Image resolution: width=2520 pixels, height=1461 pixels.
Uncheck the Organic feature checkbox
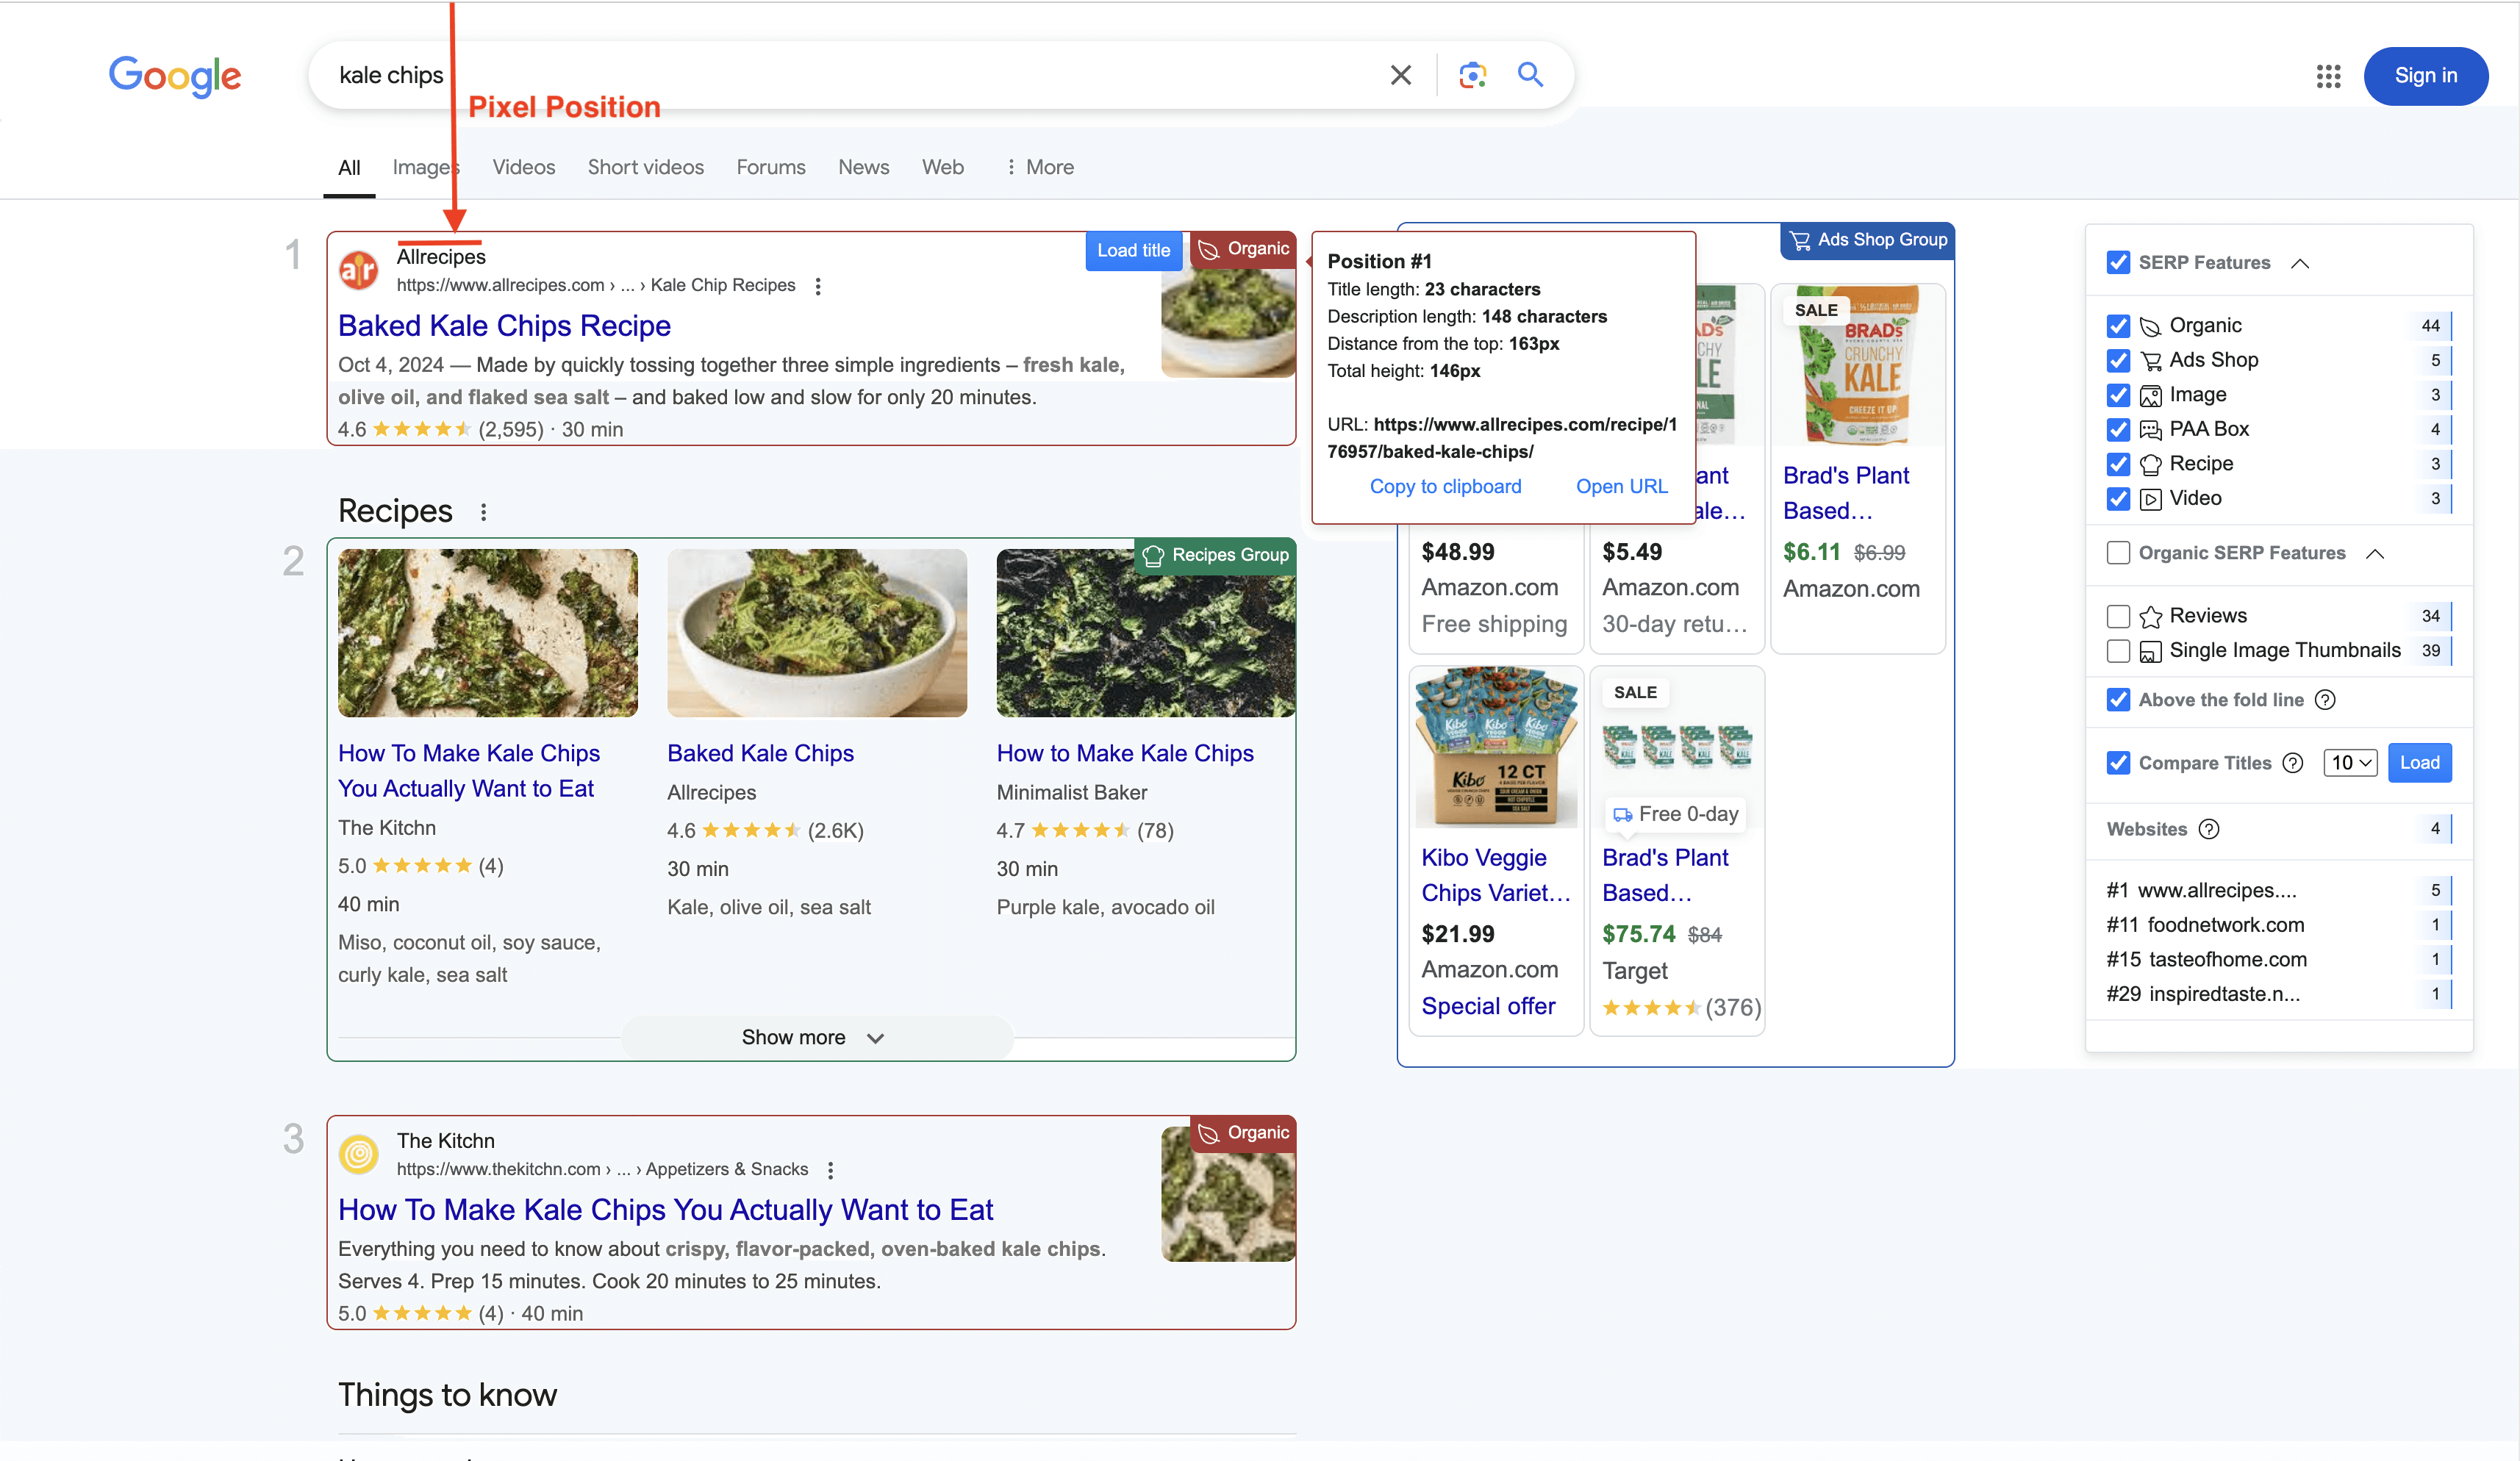(2118, 326)
